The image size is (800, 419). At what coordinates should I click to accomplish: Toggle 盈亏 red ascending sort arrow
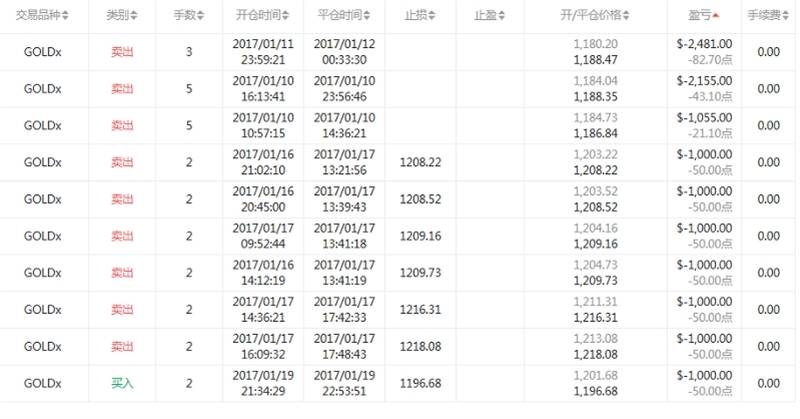715,16
